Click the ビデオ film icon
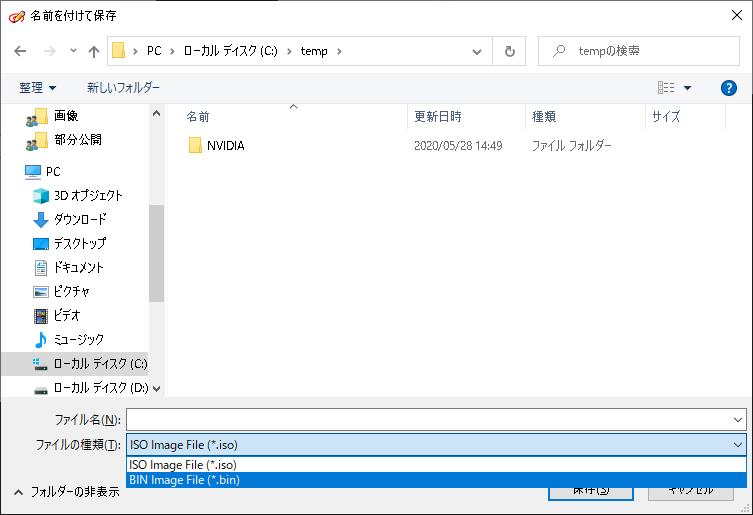Image resolution: width=753 pixels, height=515 pixels. click(41, 316)
